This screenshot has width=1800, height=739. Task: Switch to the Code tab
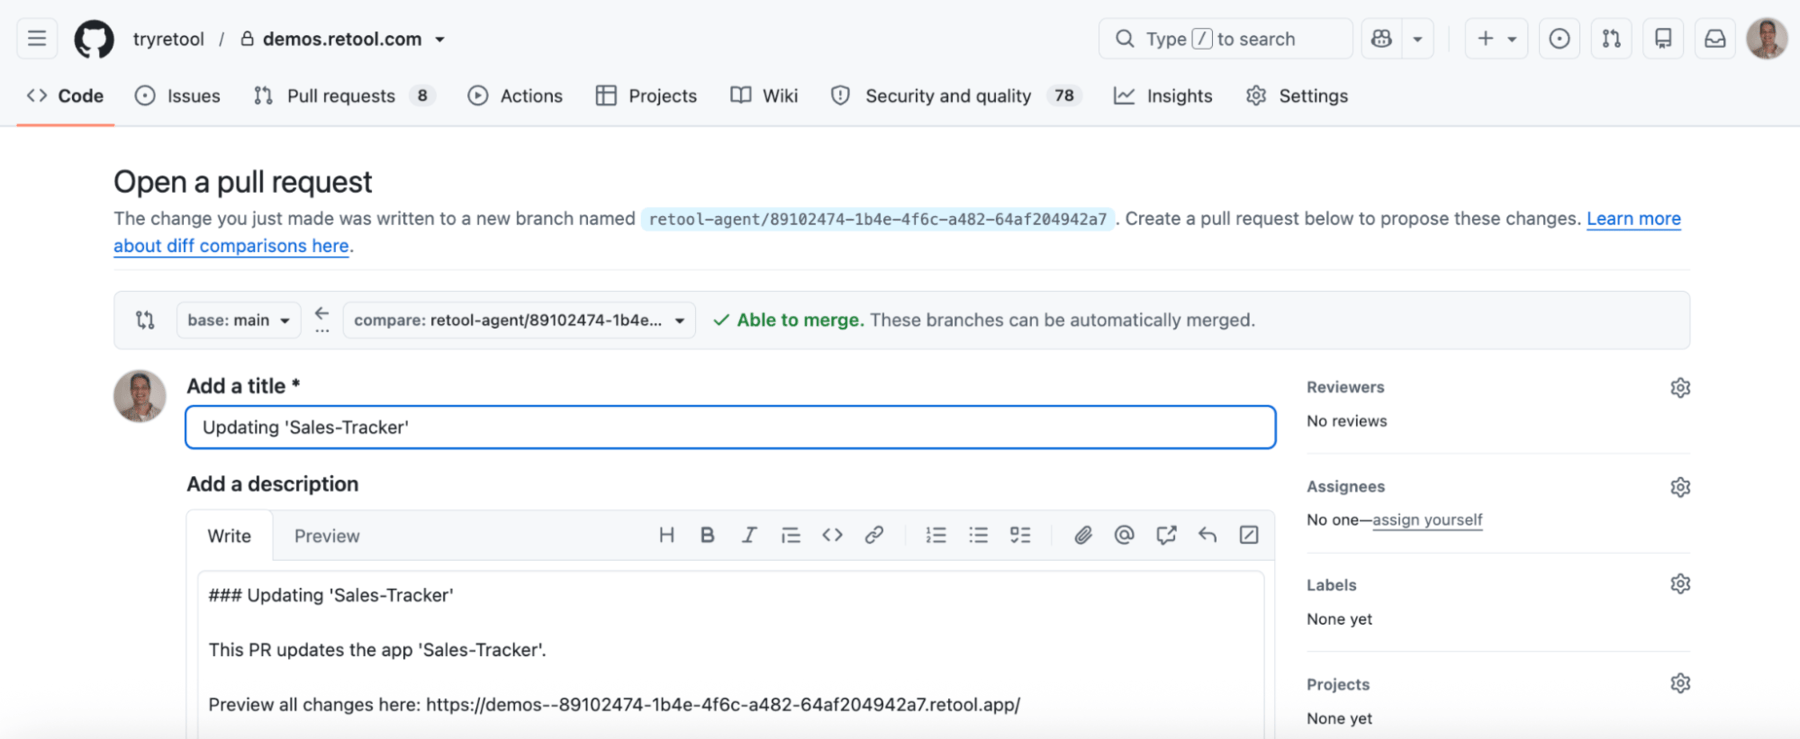(x=66, y=96)
